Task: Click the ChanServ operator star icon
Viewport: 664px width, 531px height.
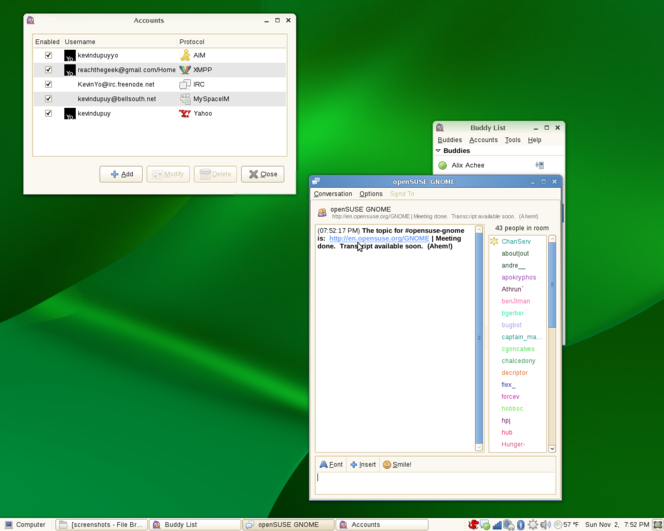Action: tap(494, 241)
